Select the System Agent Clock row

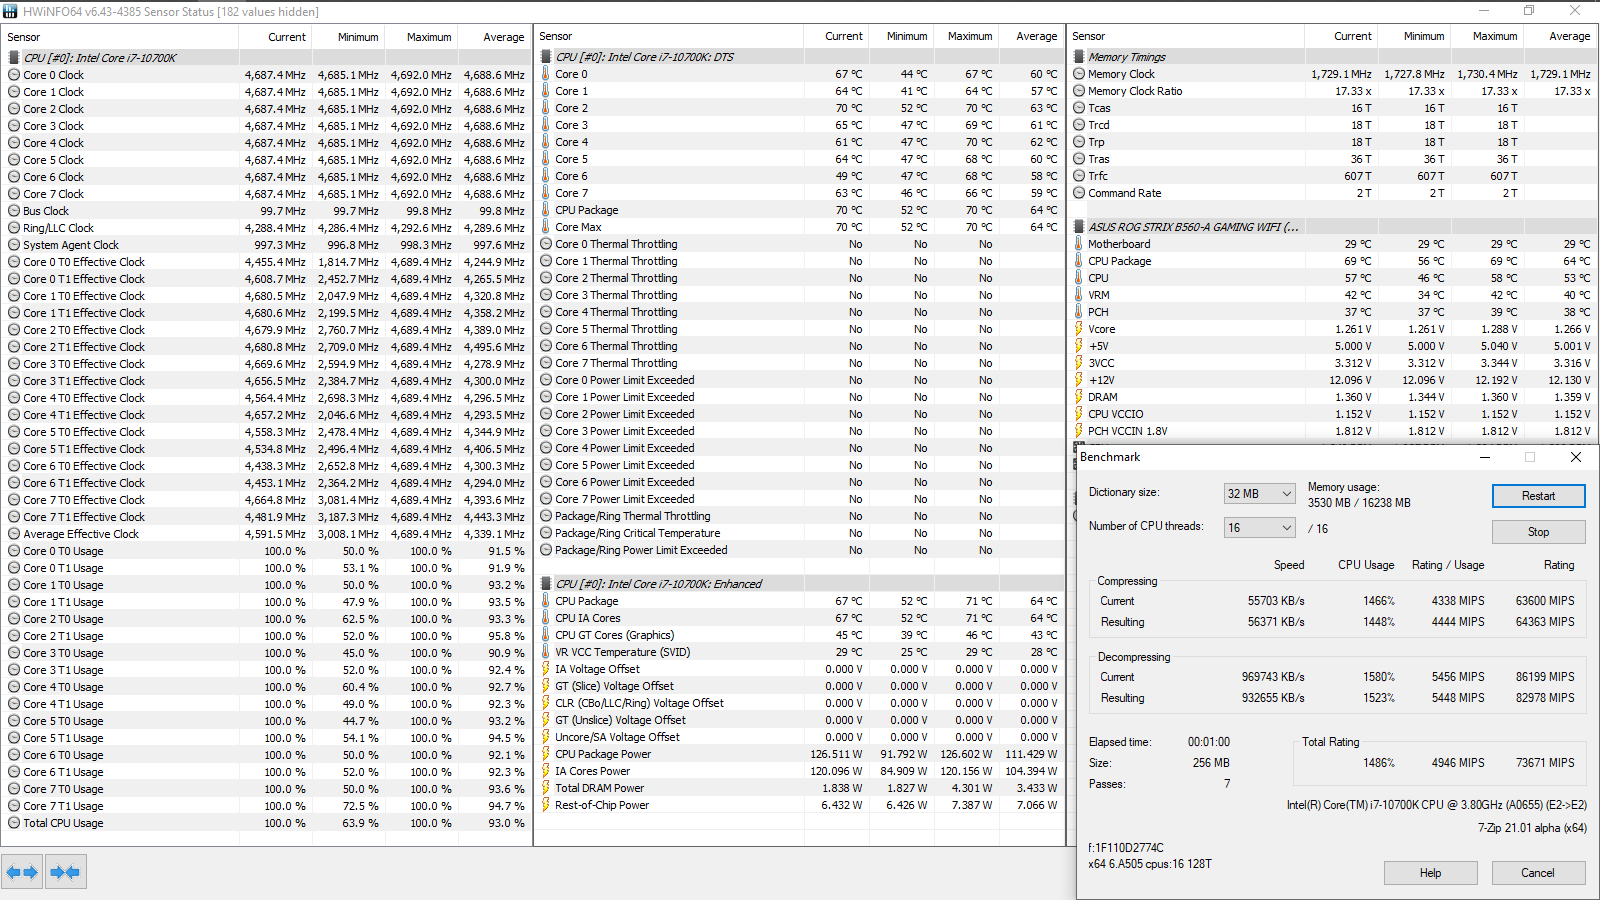[x=266, y=245]
